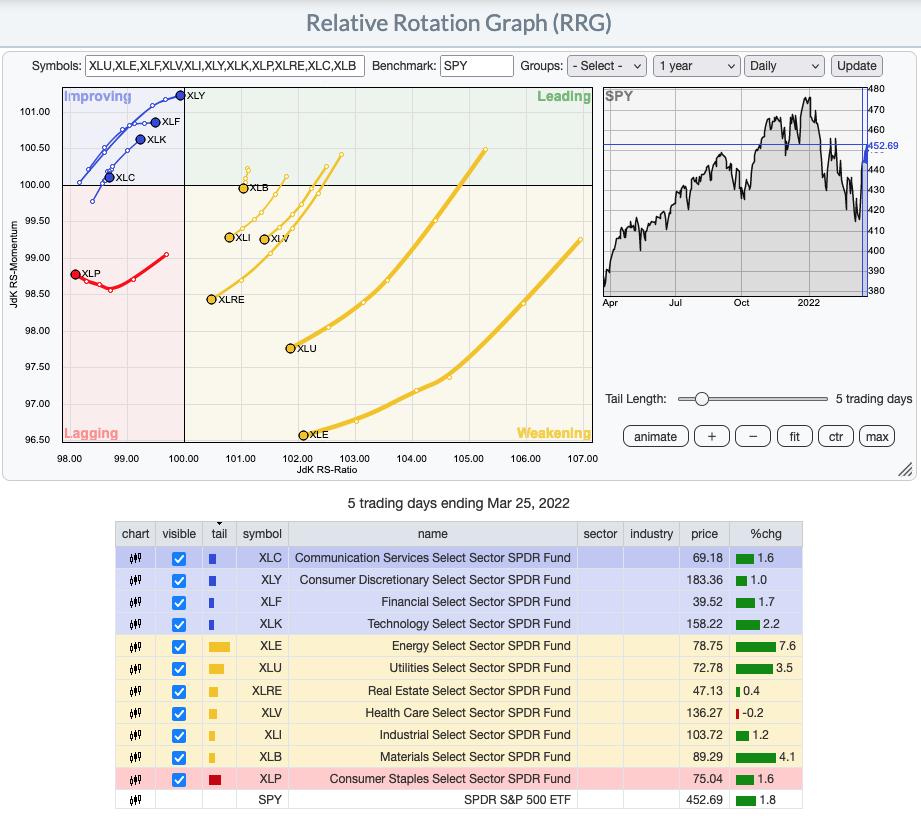Uncheck visible checkbox for XLF
The height and width of the screenshot is (816, 921).
179,603
